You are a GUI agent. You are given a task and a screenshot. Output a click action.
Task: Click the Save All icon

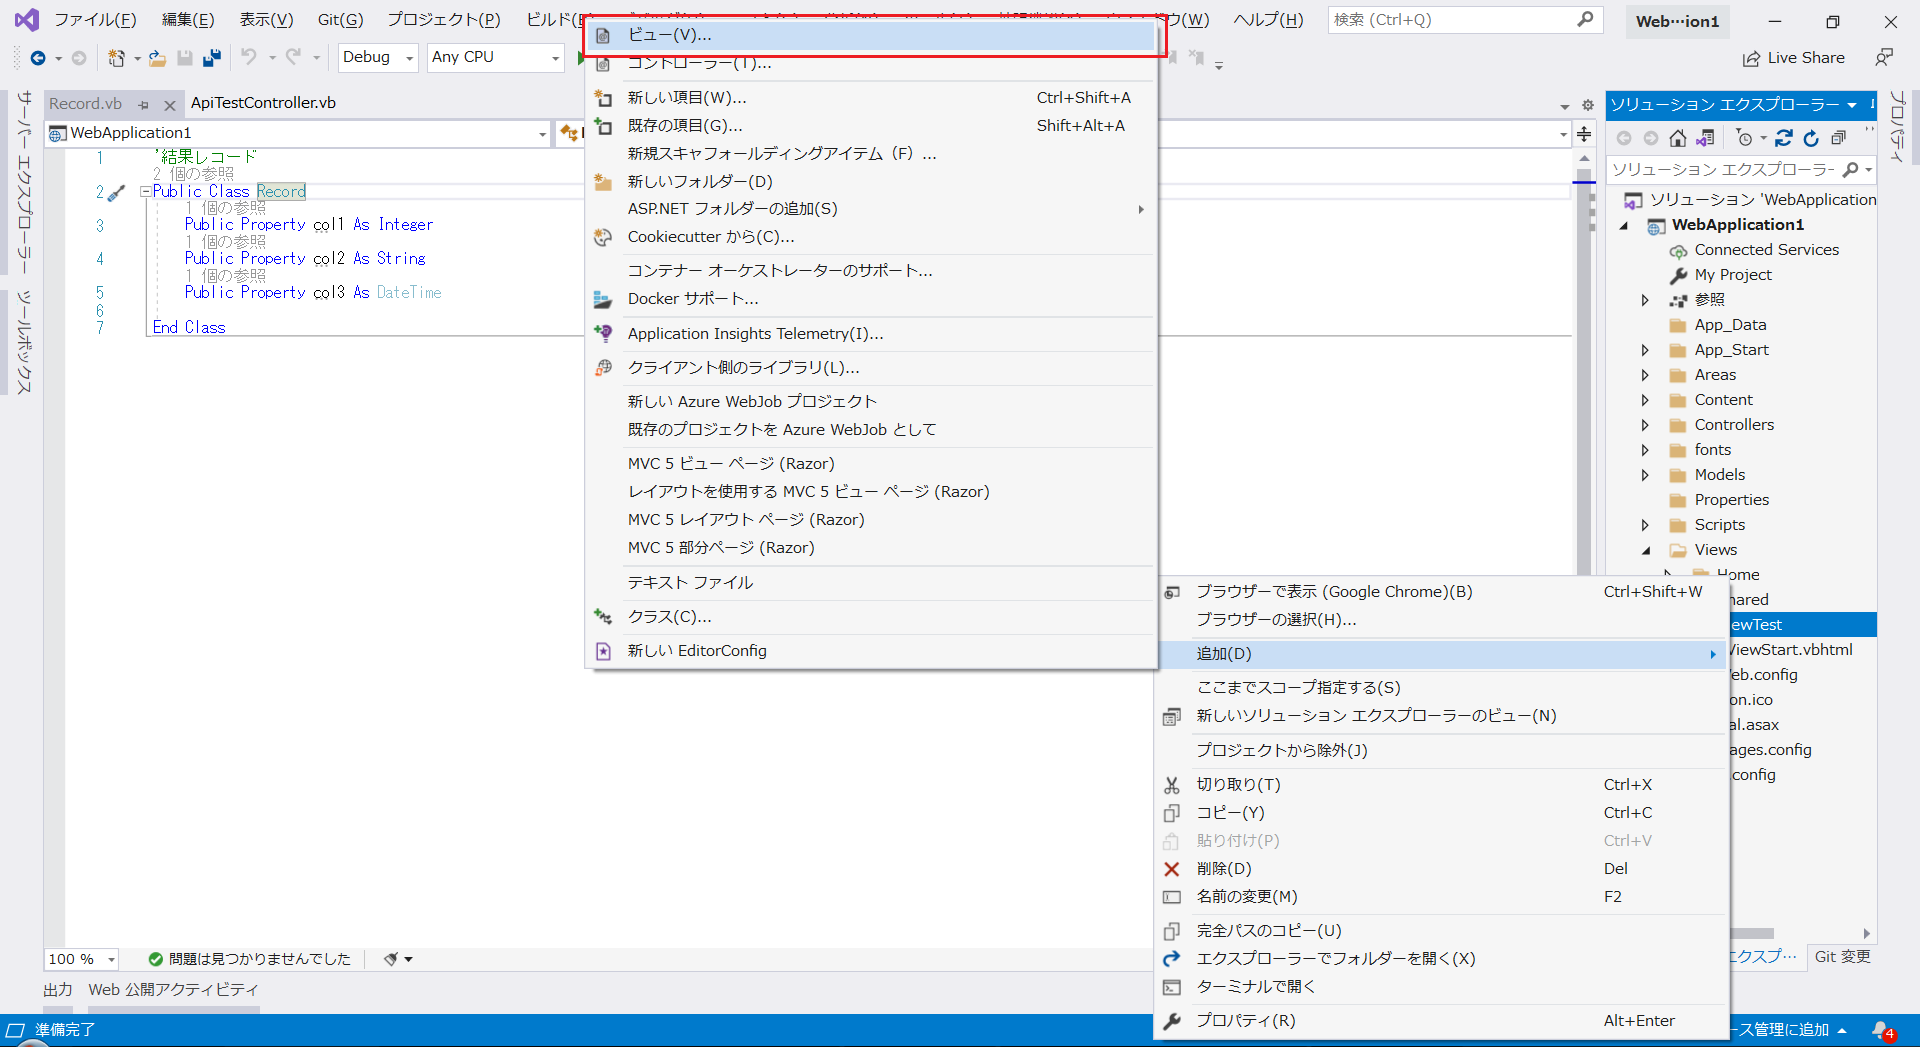(x=211, y=58)
